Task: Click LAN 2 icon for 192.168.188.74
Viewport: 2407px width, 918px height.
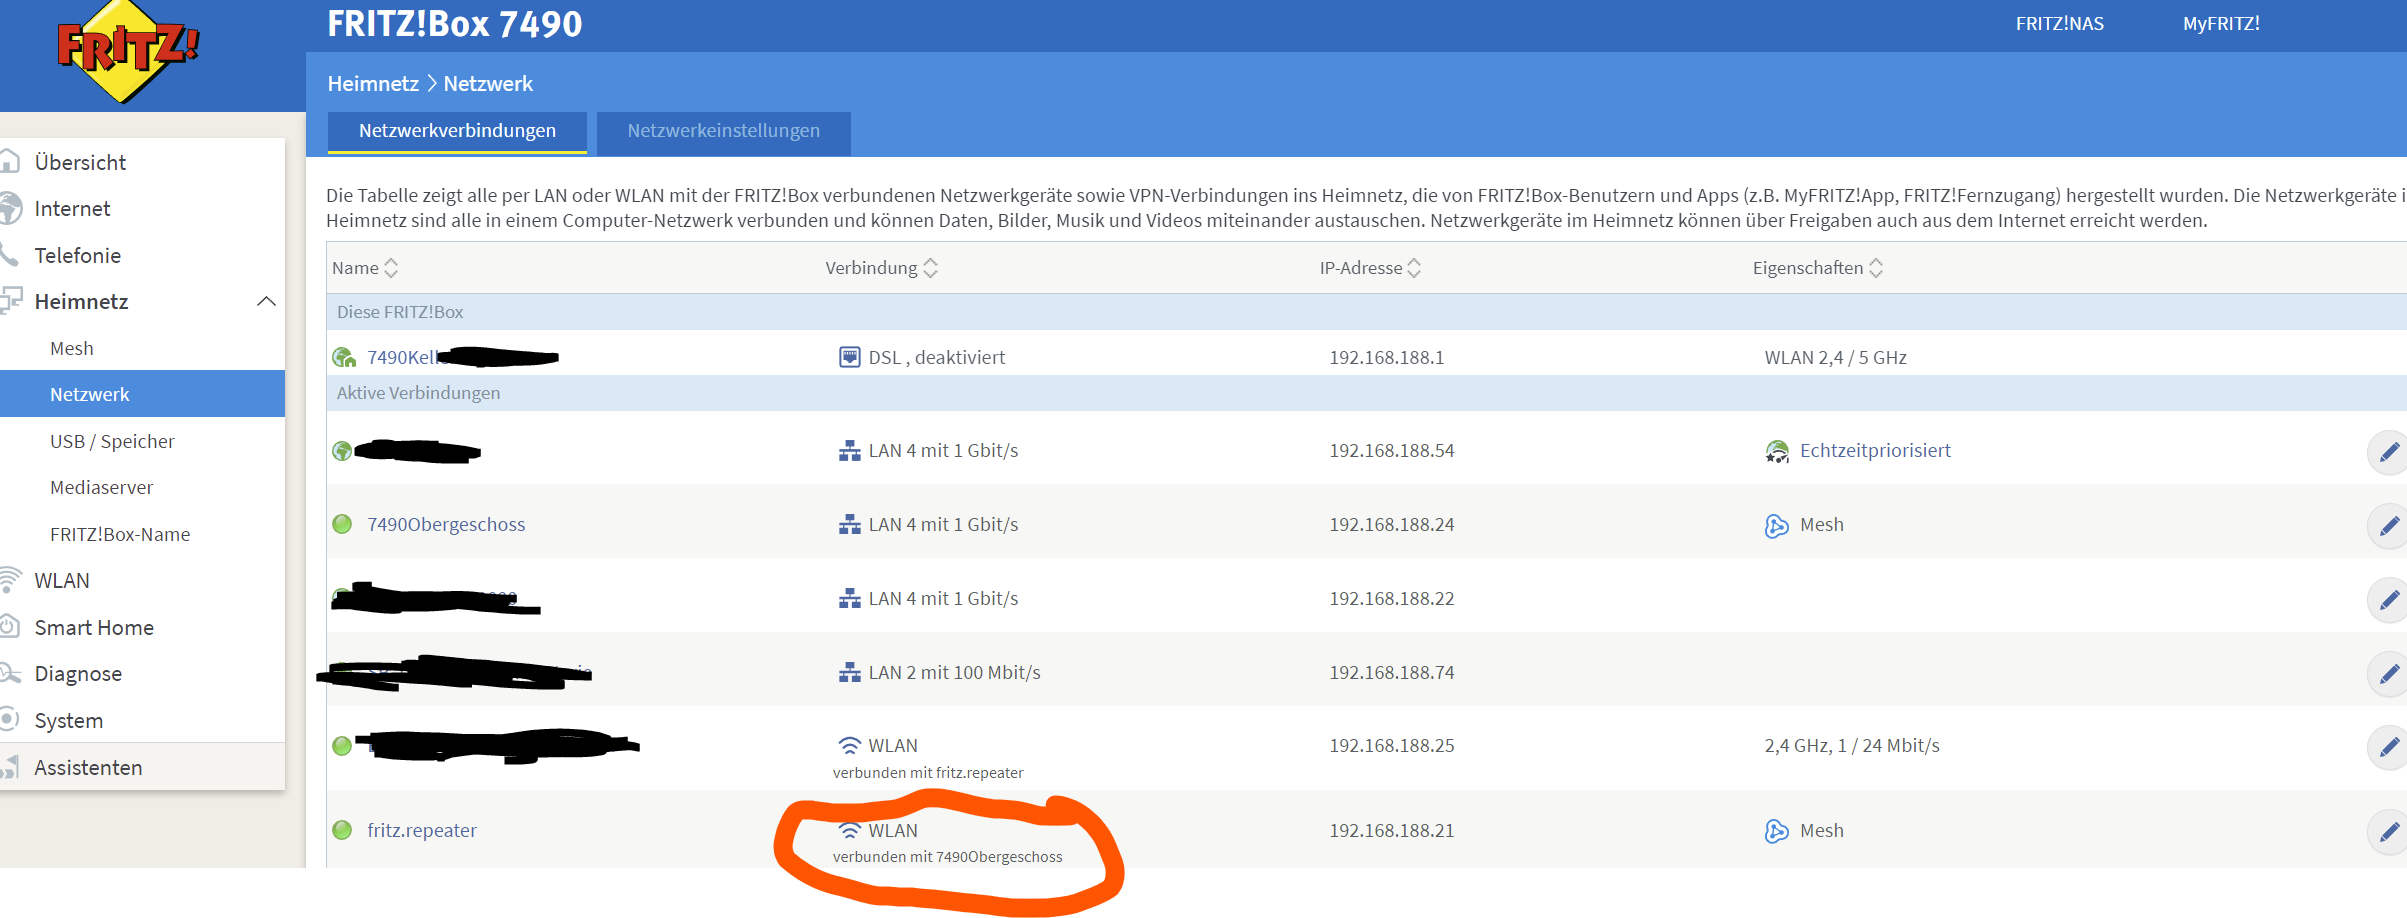Action: point(849,673)
